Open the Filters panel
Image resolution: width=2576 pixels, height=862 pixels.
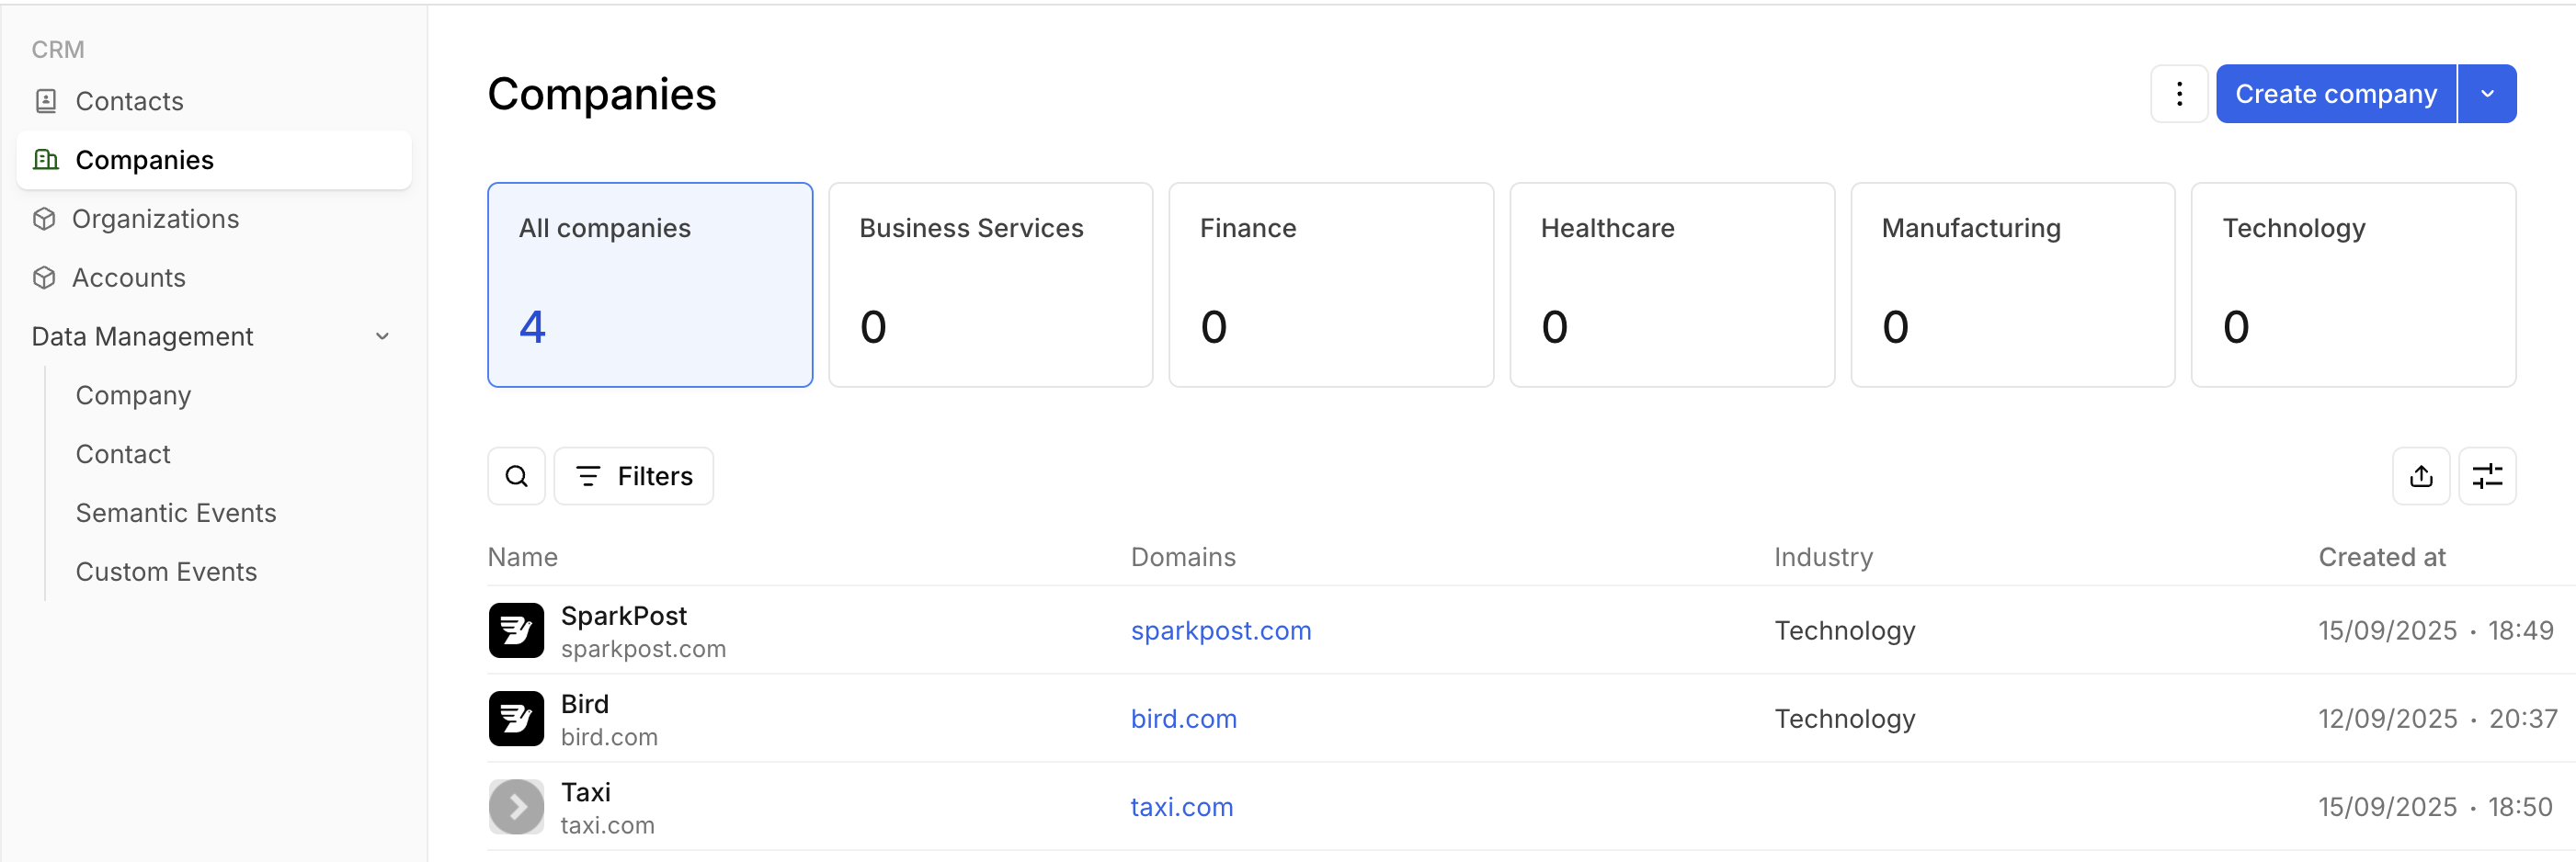pyautogui.click(x=634, y=476)
